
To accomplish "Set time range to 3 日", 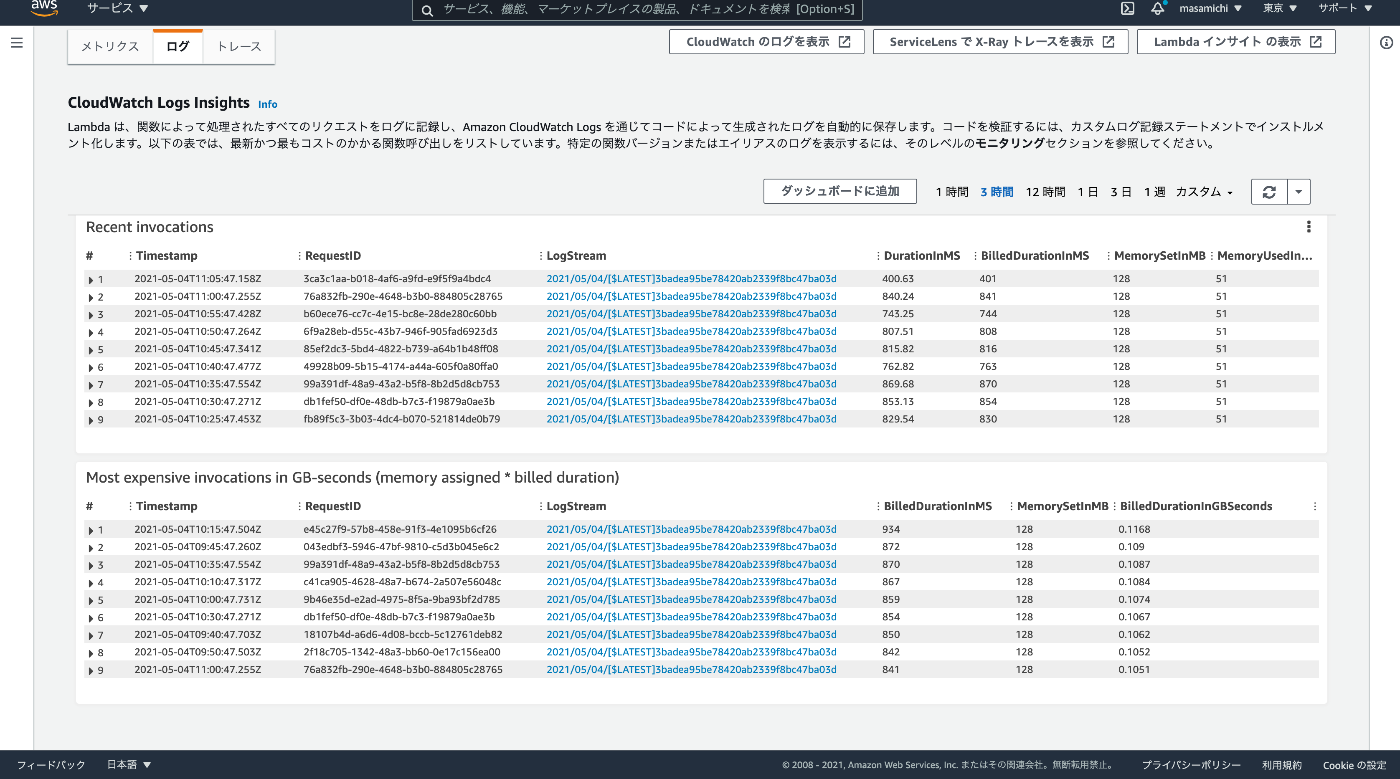I will (1121, 192).
